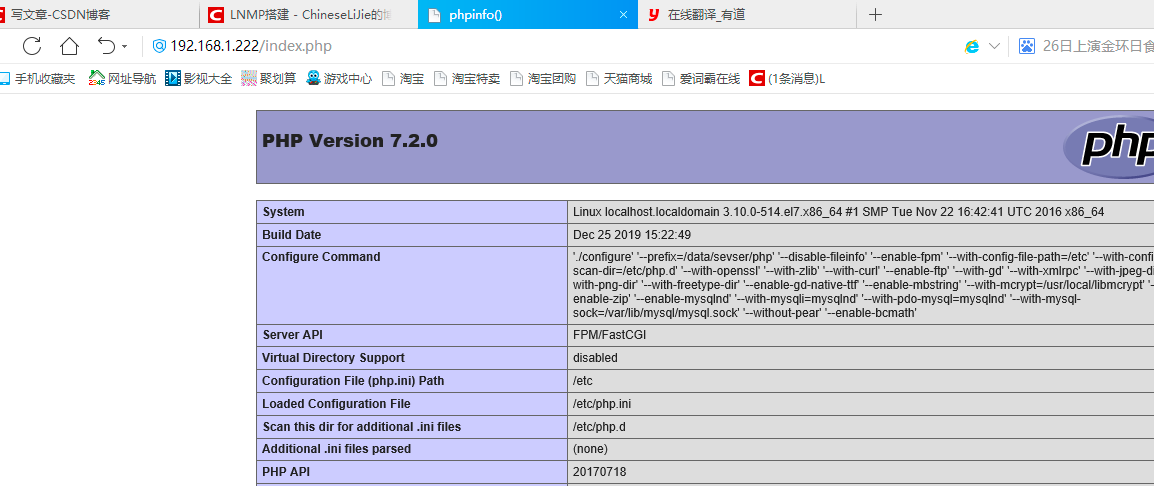Focus the address bar showing 192.168.1.222/index.php
The image size is (1154, 486).
click(x=251, y=46)
